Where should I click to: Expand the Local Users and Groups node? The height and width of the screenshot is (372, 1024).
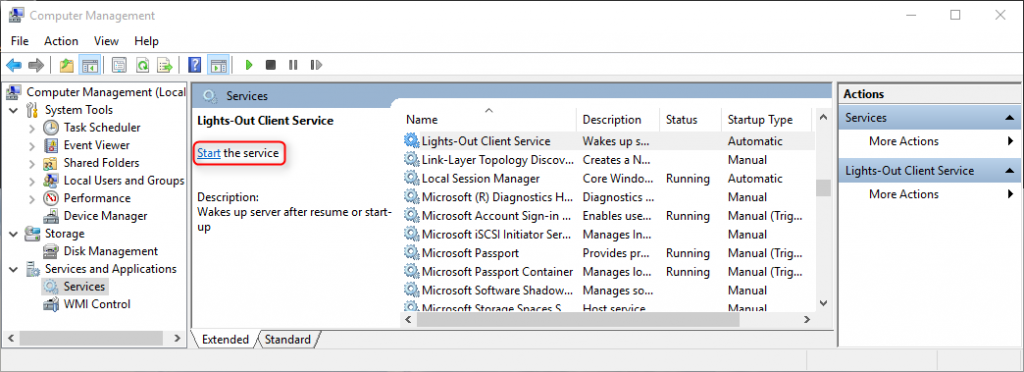pos(32,181)
